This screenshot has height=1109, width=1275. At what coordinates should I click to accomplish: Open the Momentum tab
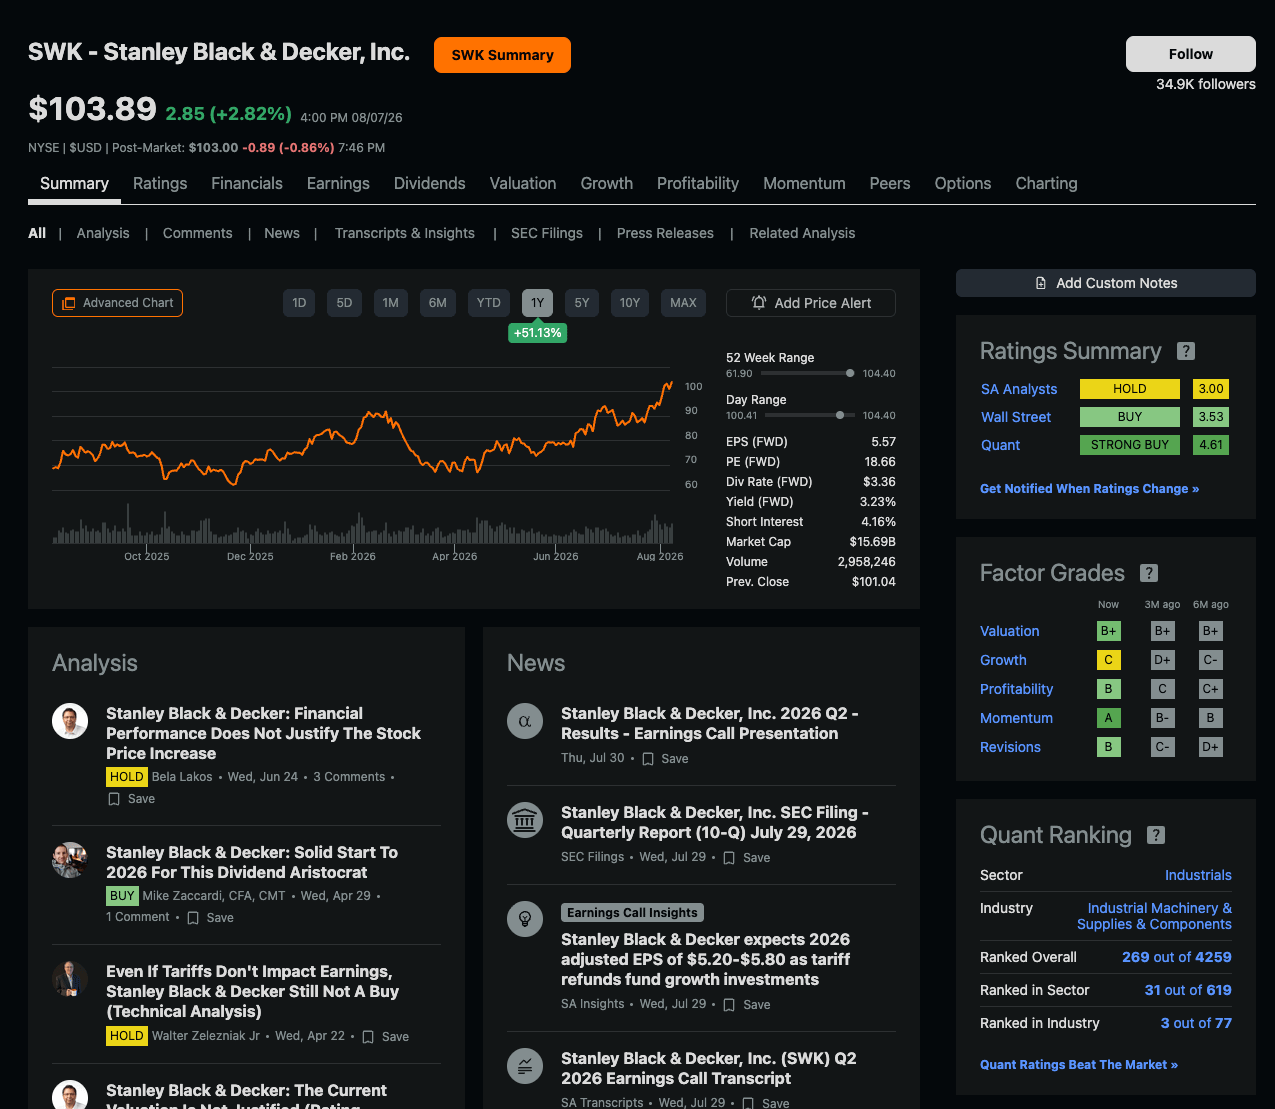pos(804,184)
